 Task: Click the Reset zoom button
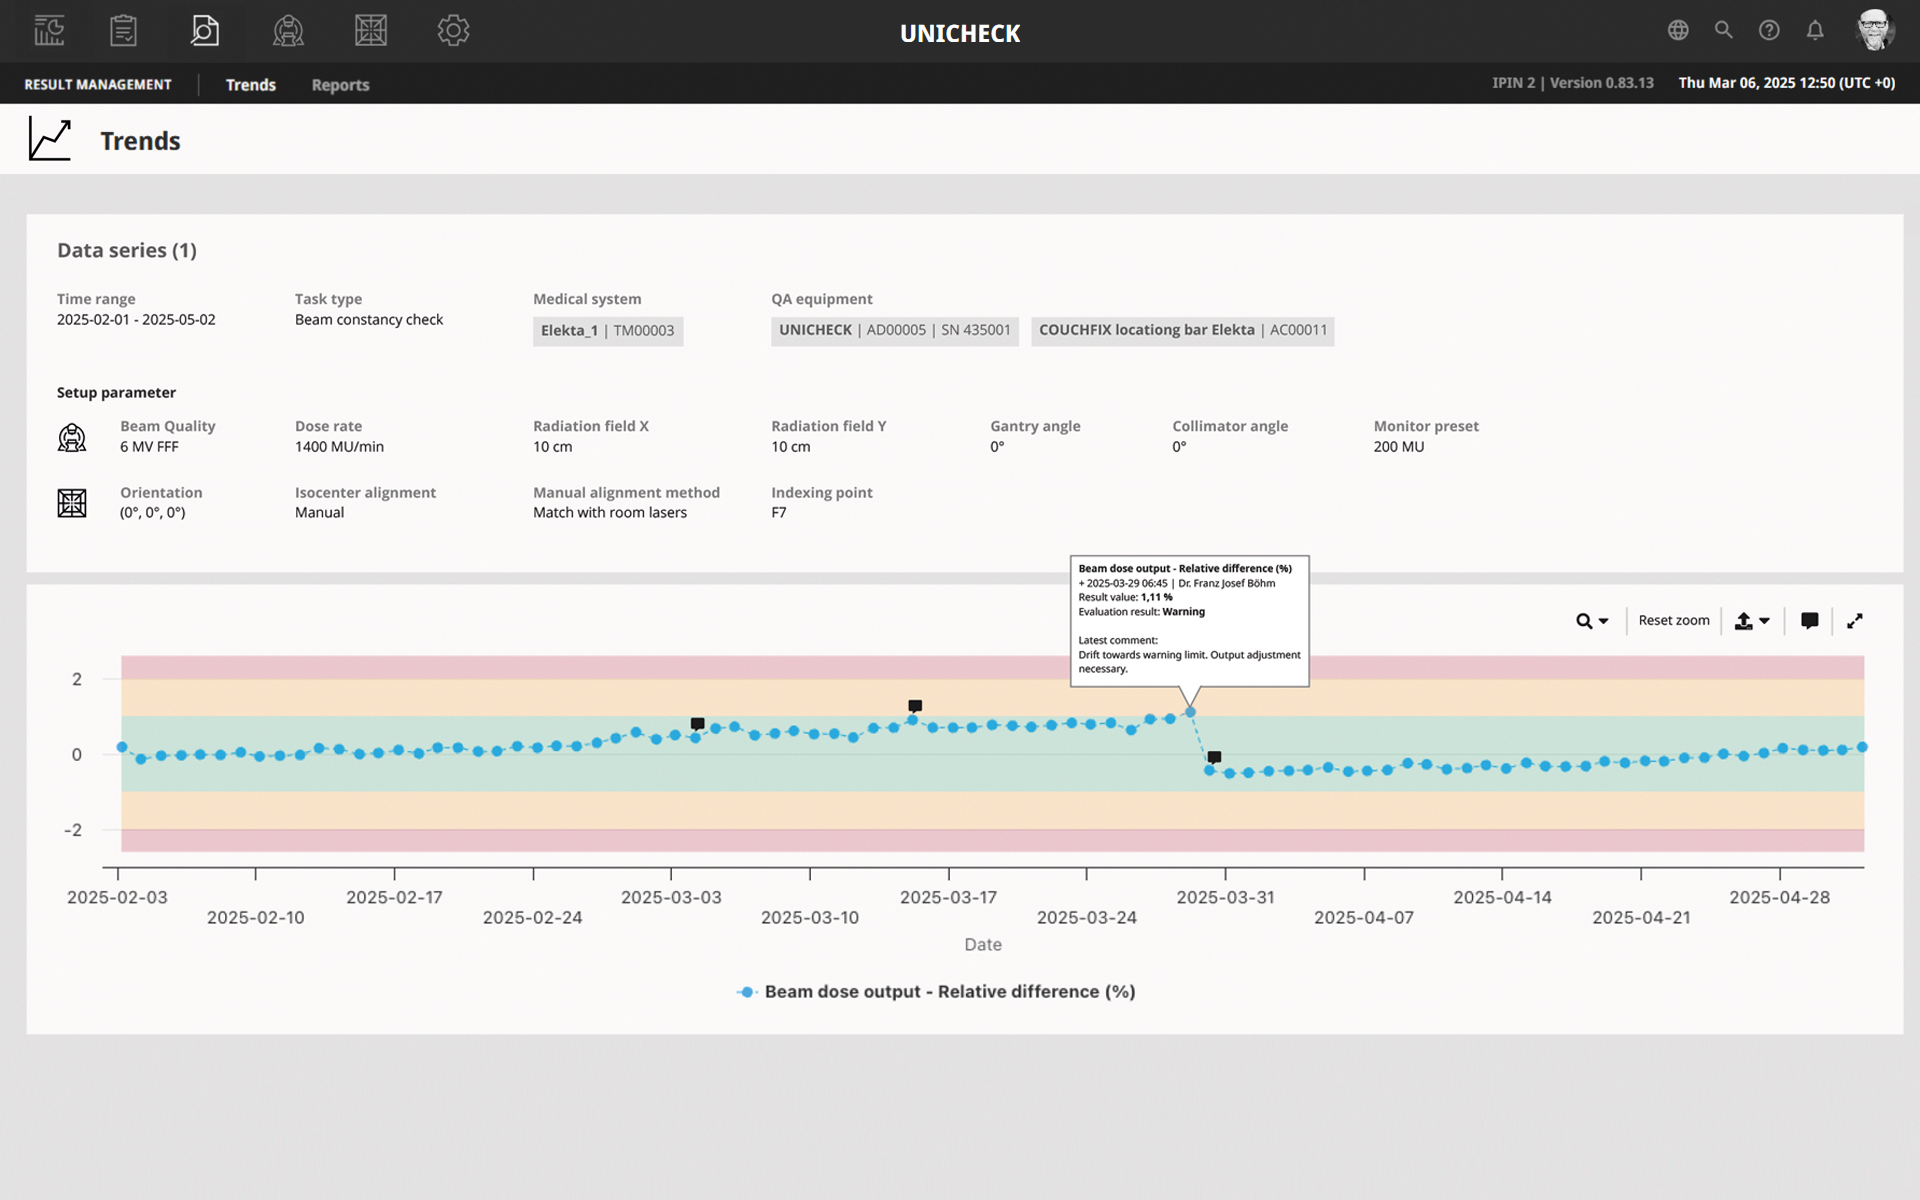[x=1673, y=621]
